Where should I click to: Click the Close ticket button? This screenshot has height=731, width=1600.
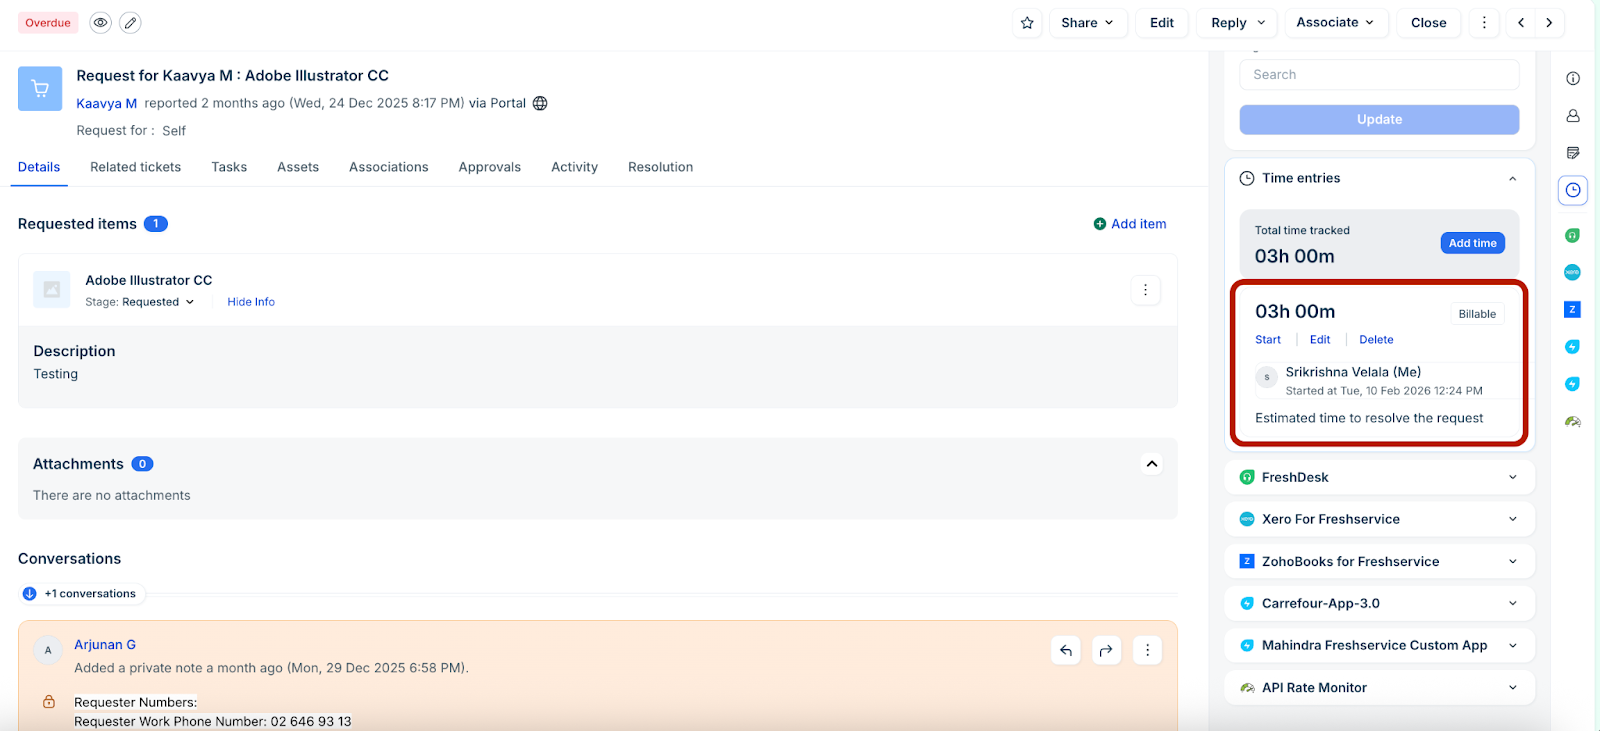click(1429, 22)
